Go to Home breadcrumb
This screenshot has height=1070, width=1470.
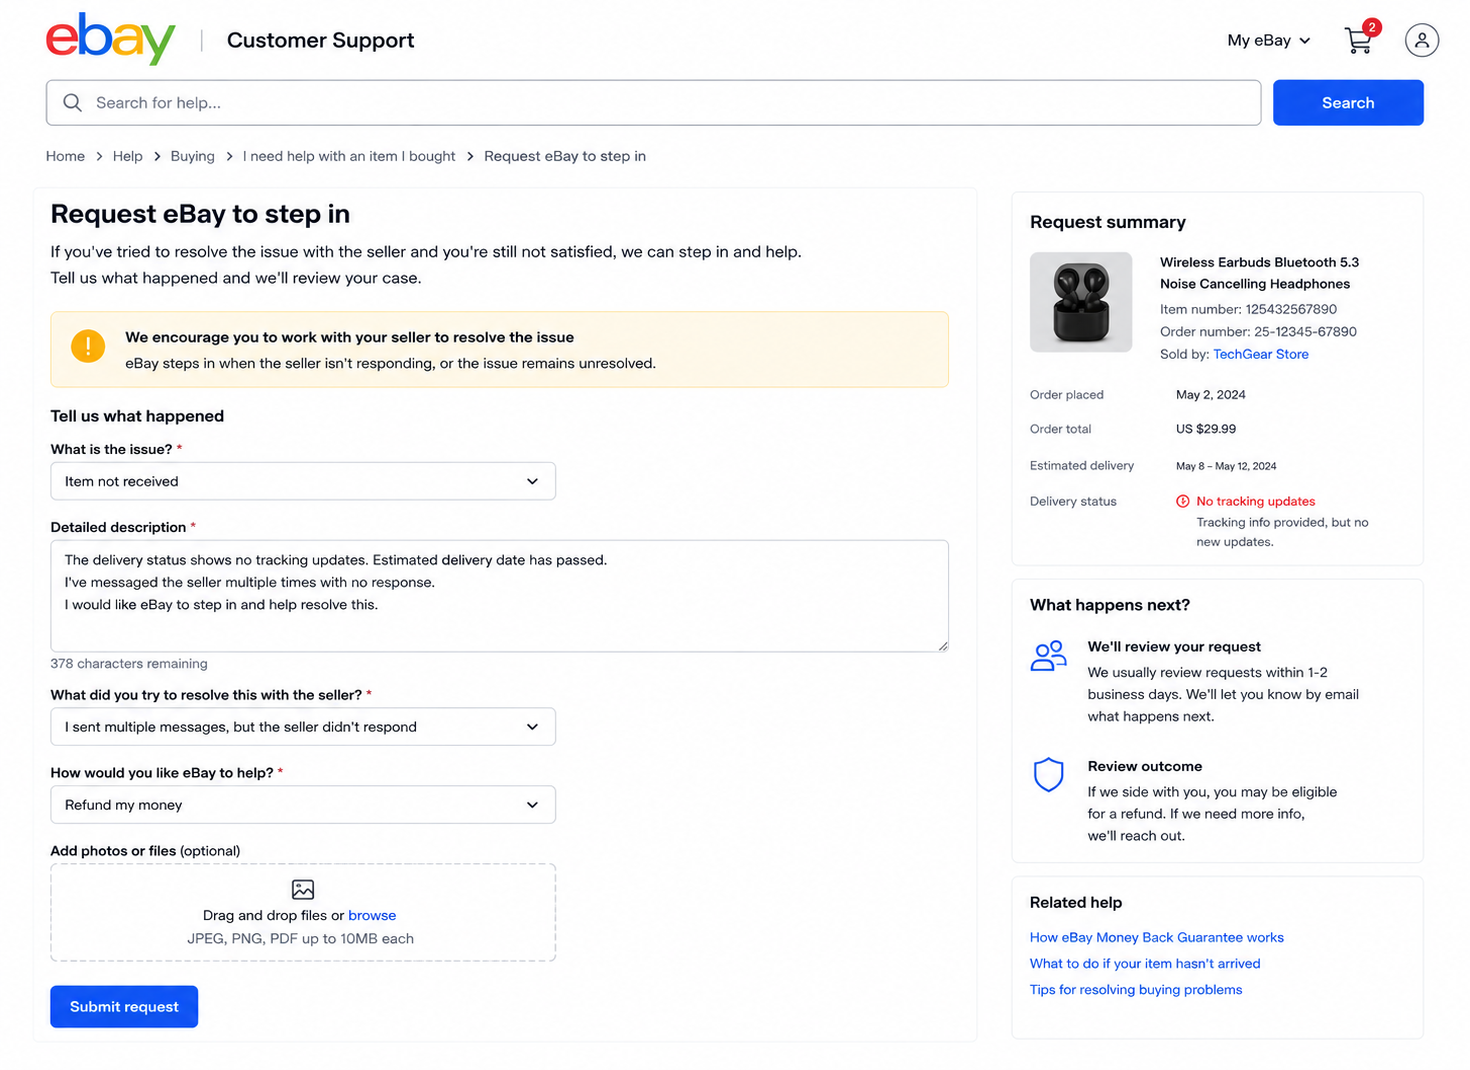[x=65, y=156]
